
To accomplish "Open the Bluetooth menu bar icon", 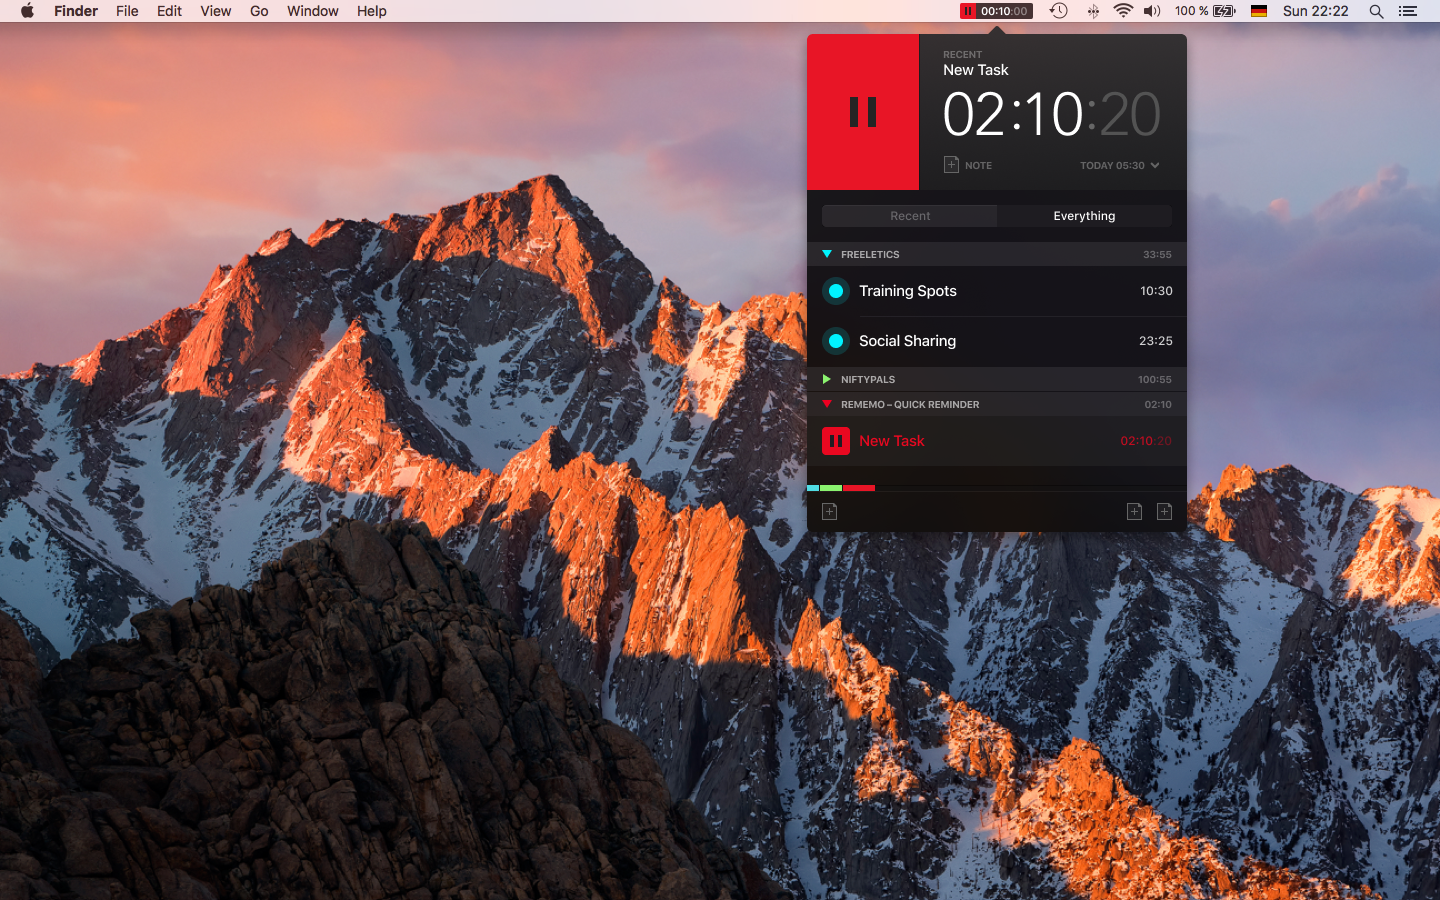I will coord(1093,11).
